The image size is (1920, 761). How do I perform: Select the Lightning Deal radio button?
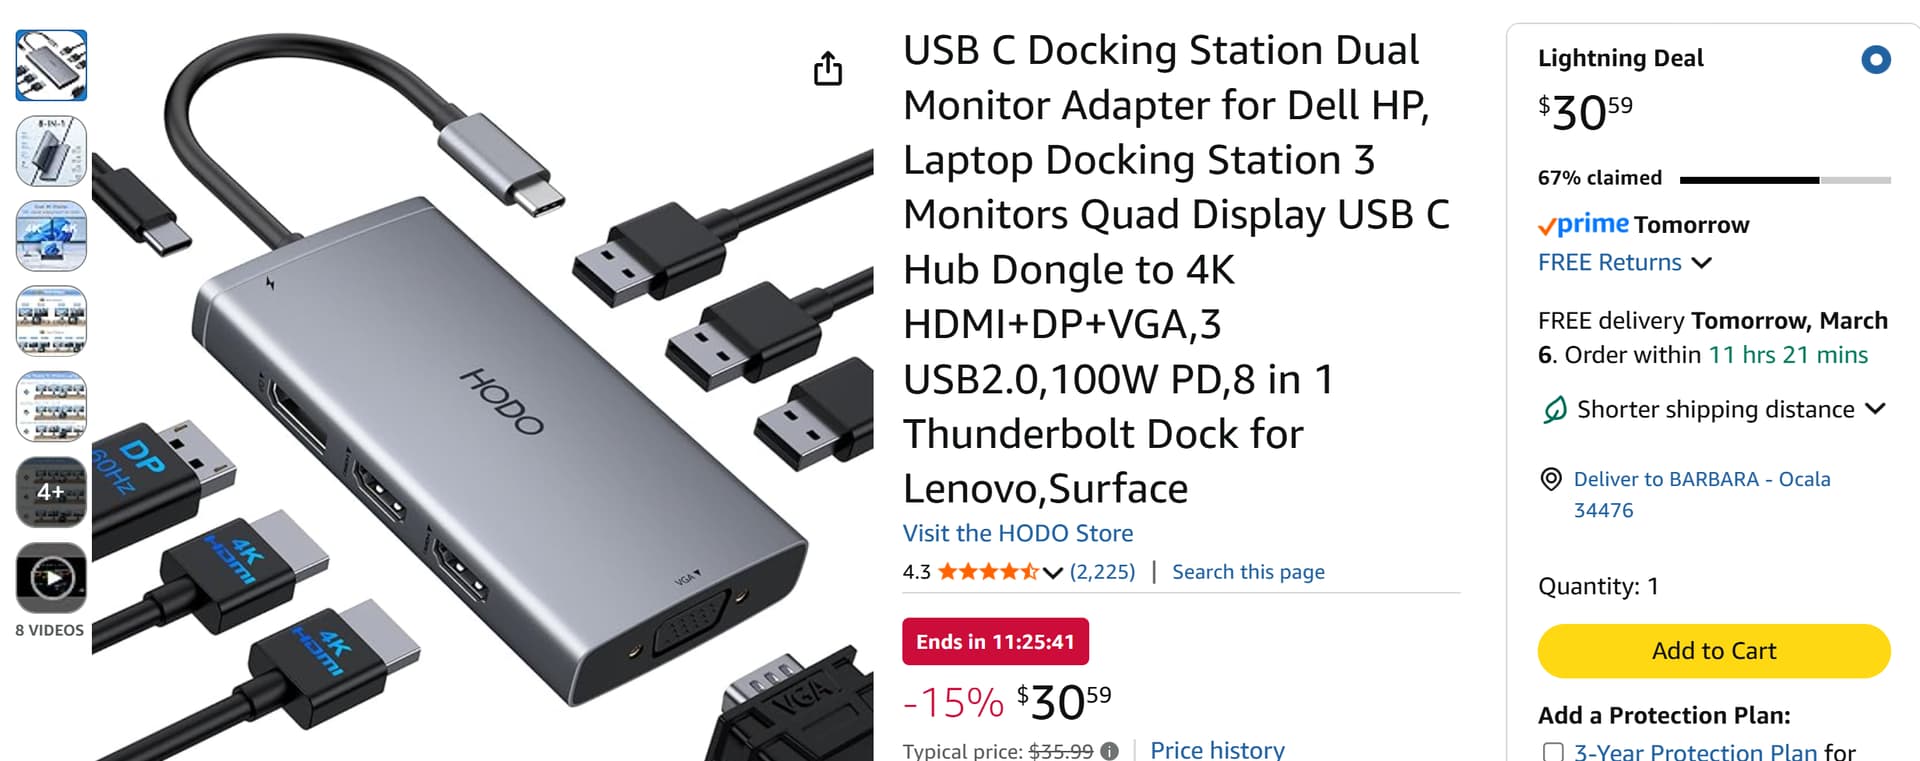pos(1875,60)
